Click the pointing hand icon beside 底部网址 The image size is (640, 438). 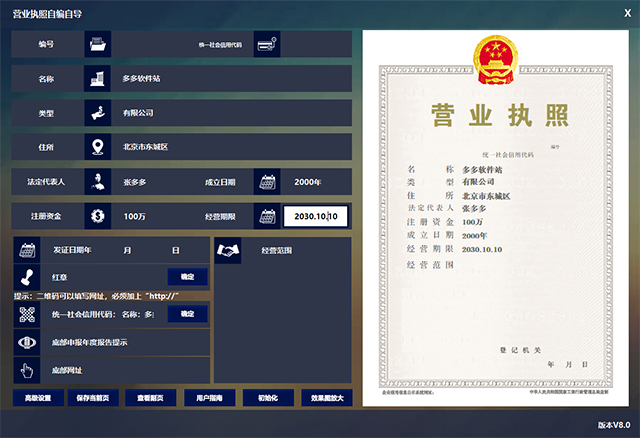[27, 370]
